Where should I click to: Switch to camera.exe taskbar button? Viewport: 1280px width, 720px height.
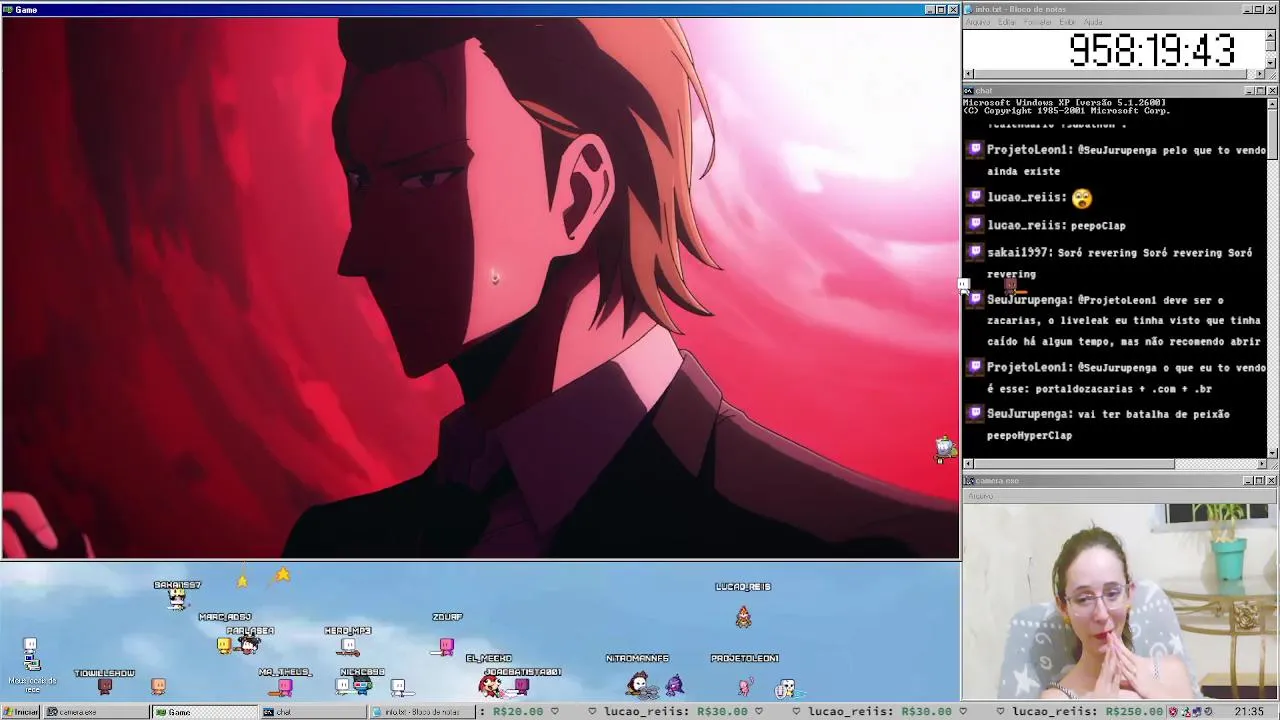(96, 712)
